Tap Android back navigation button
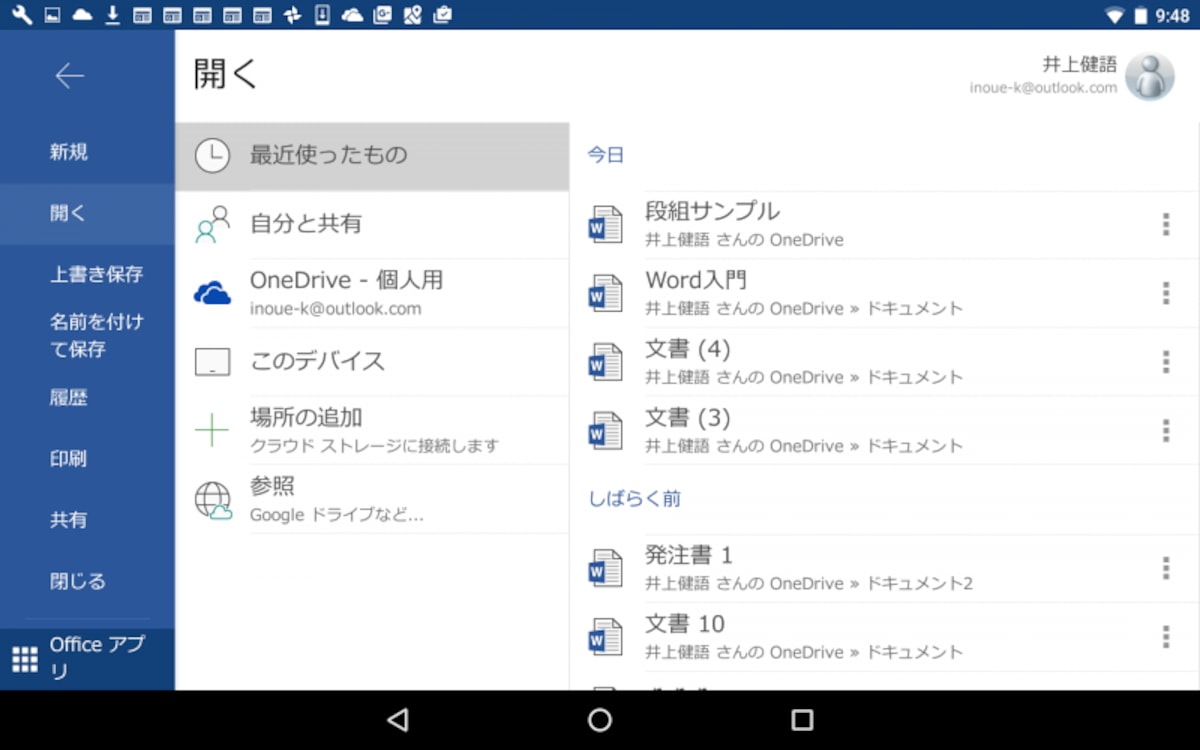1200x750 pixels. click(x=398, y=720)
